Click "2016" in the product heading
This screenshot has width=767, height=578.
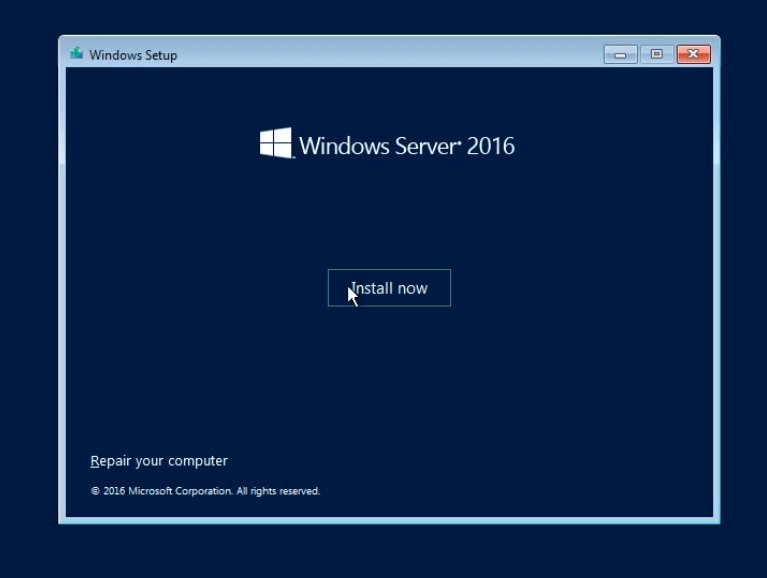(x=490, y=146)
